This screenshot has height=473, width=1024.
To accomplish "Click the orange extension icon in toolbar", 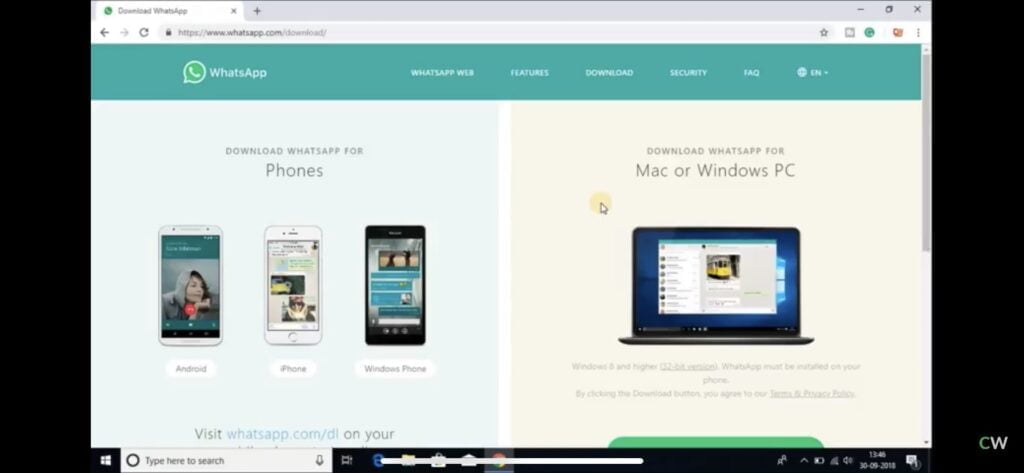I will coord(897,32).
